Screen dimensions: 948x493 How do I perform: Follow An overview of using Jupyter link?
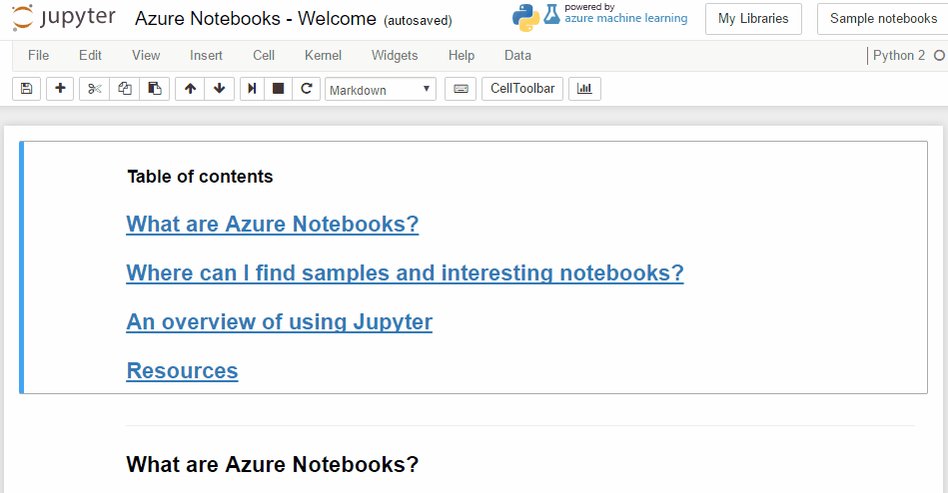click(x=279, y=322)
